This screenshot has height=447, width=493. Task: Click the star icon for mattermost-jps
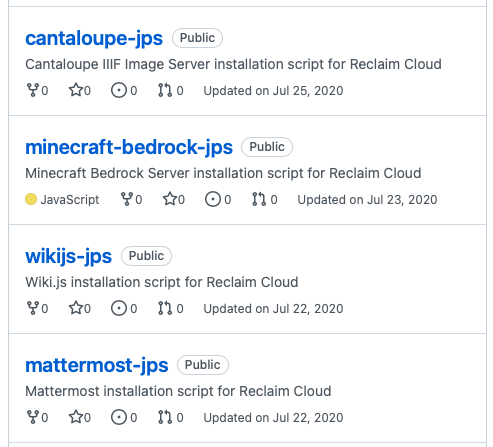(x=75, y=417)
